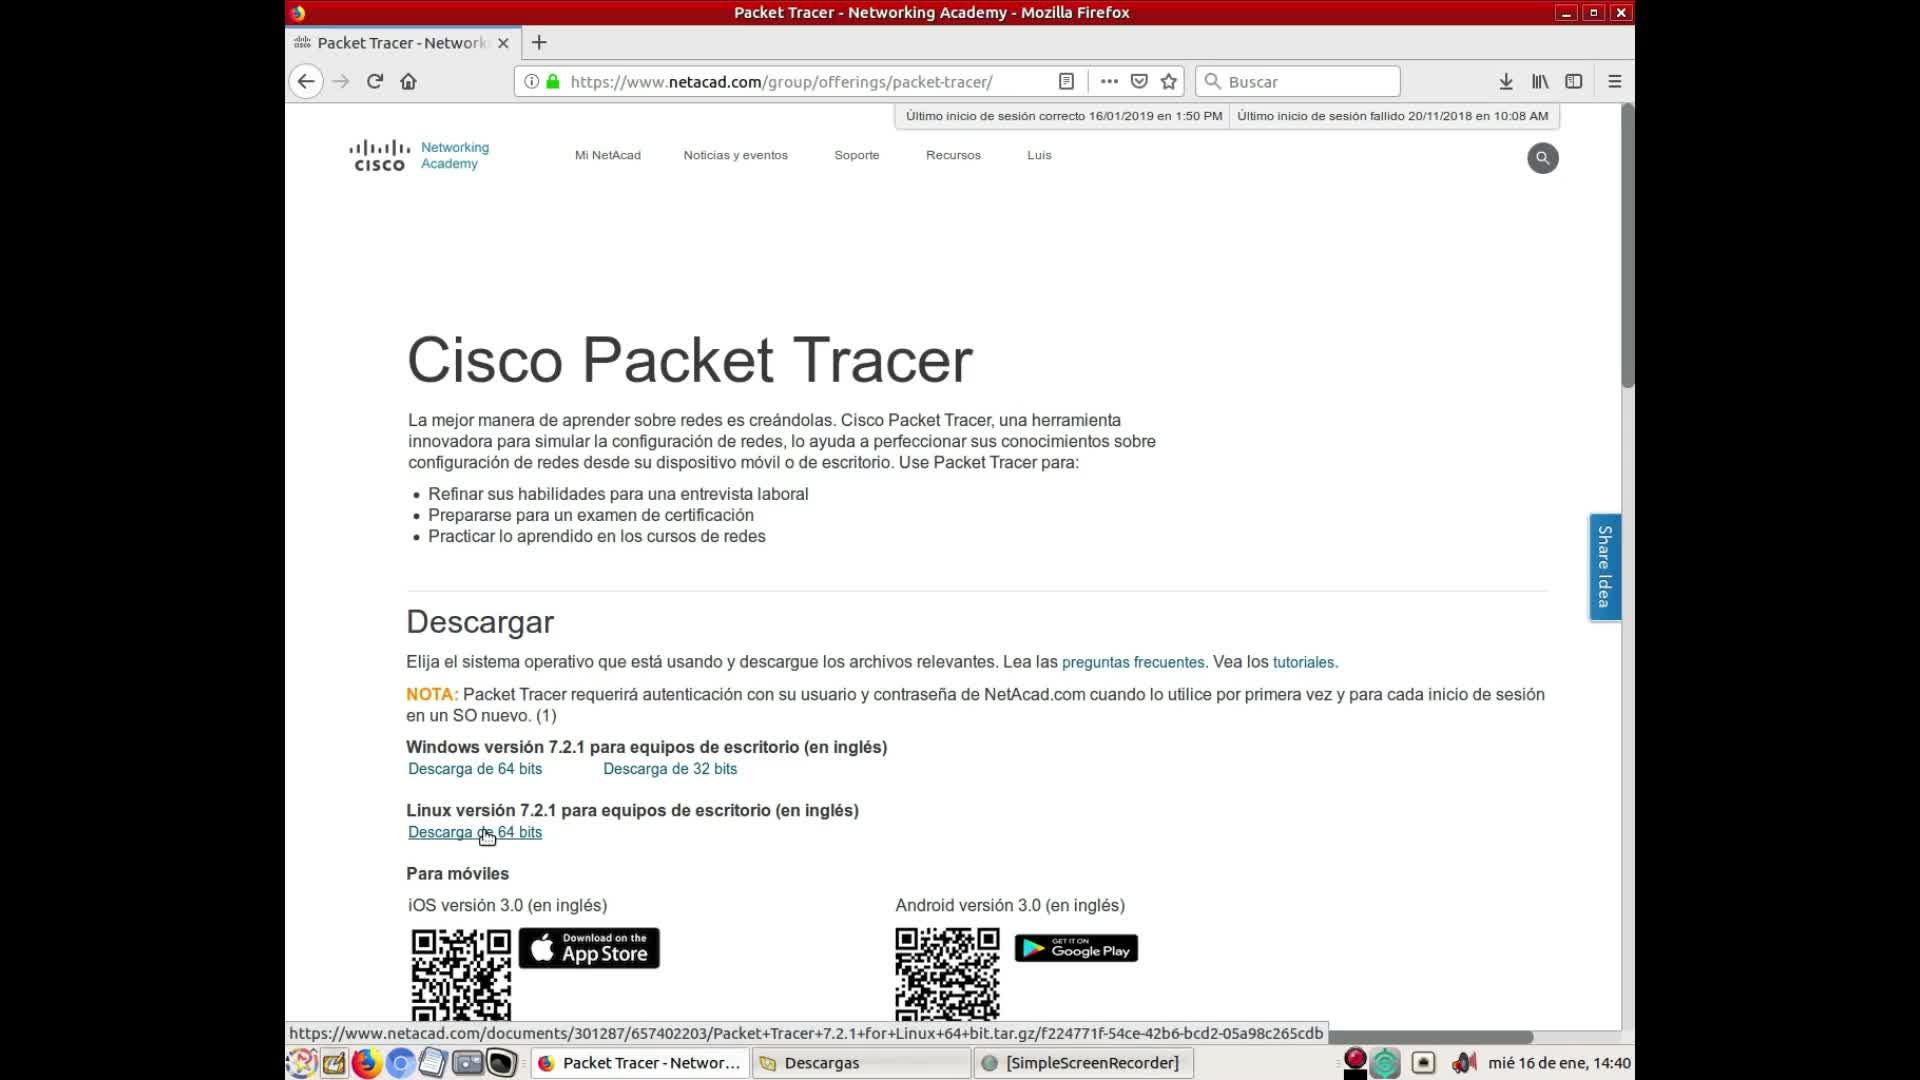This screenshot has height=1080, width=1920.
Task: Bookmark this page with the star icon
Action: (x=1168, y=82)
